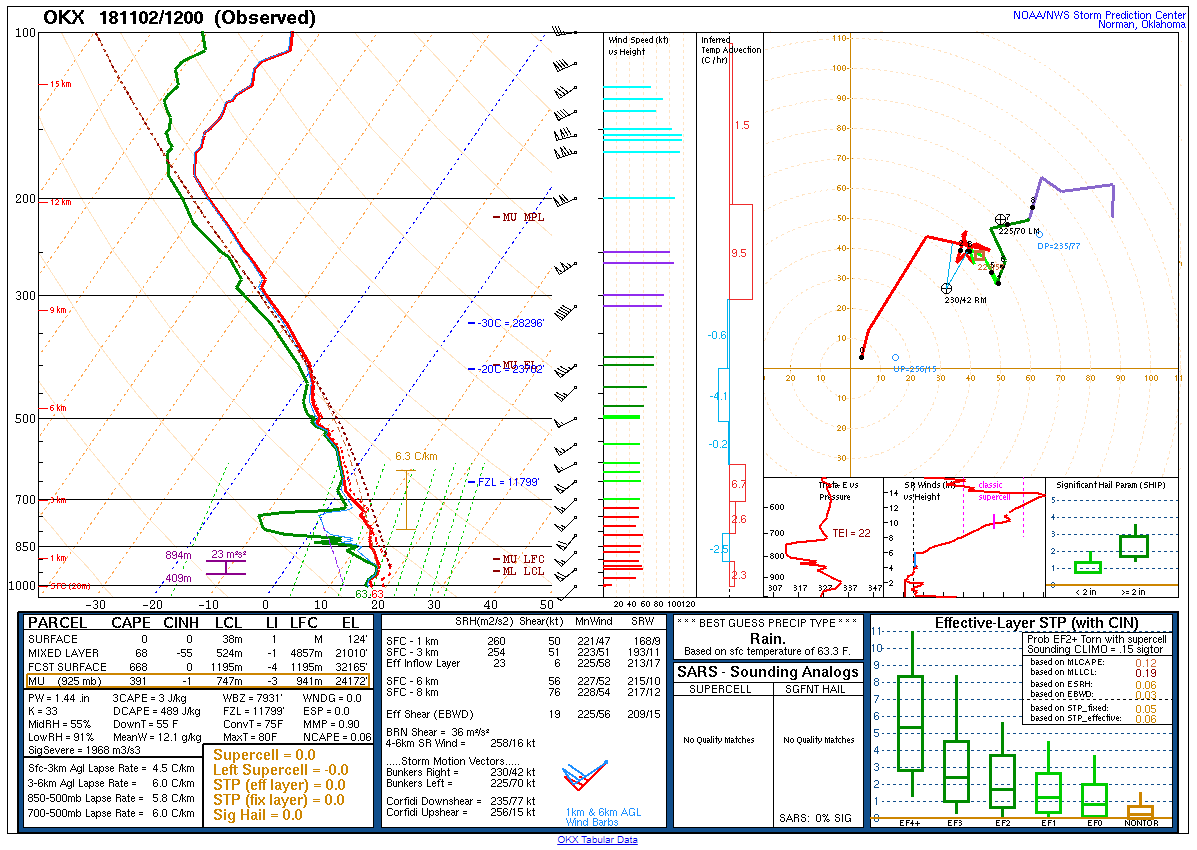Click the 'K = 33' index value
The width and height of the screenshot is (1197, 850).
[43, 711]
